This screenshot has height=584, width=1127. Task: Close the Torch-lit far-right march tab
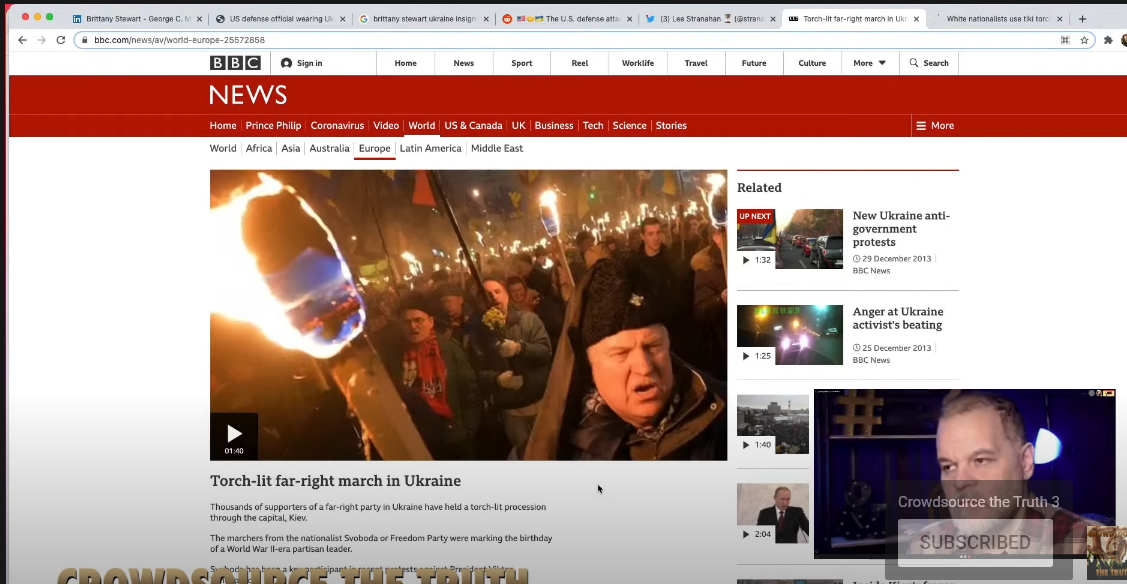(916, 19)
